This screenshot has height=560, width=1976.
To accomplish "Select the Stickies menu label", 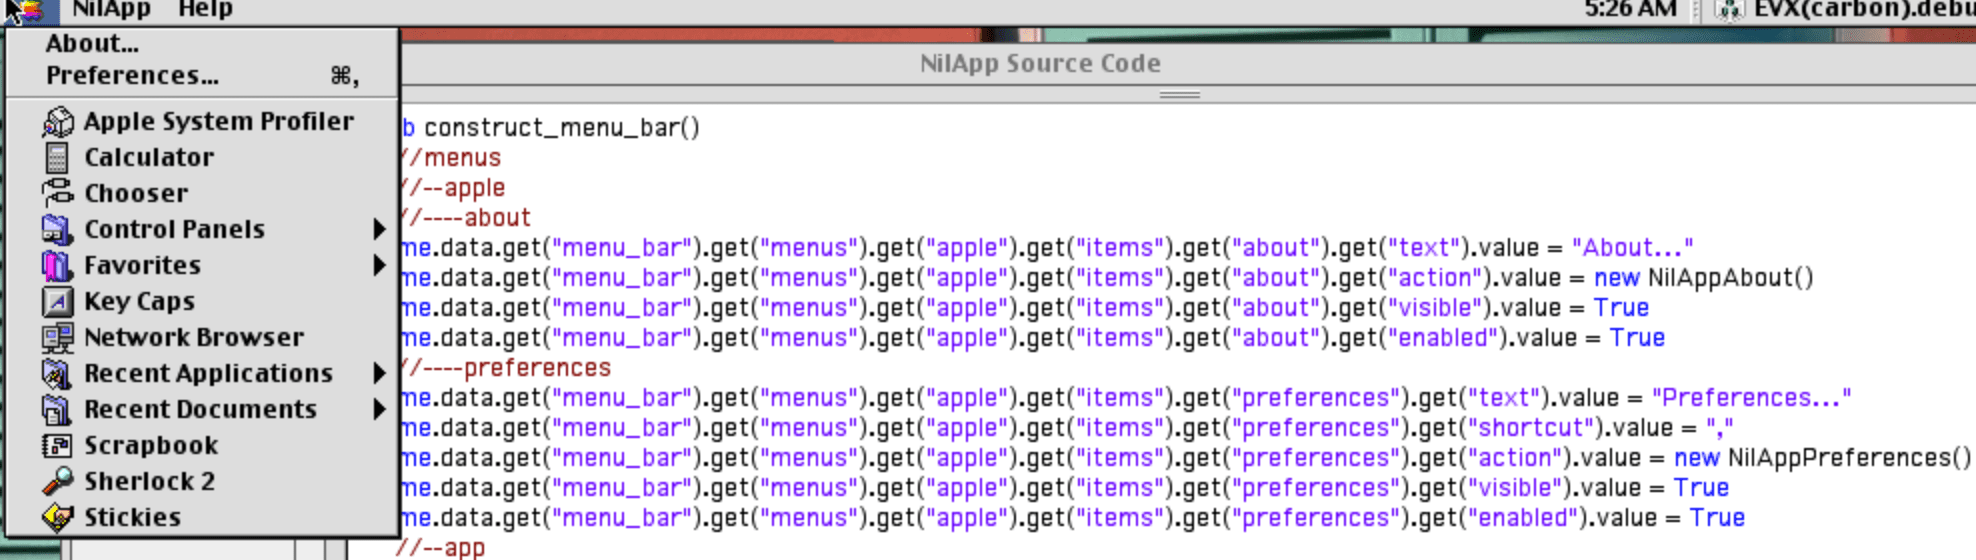I will click(133, 517).
